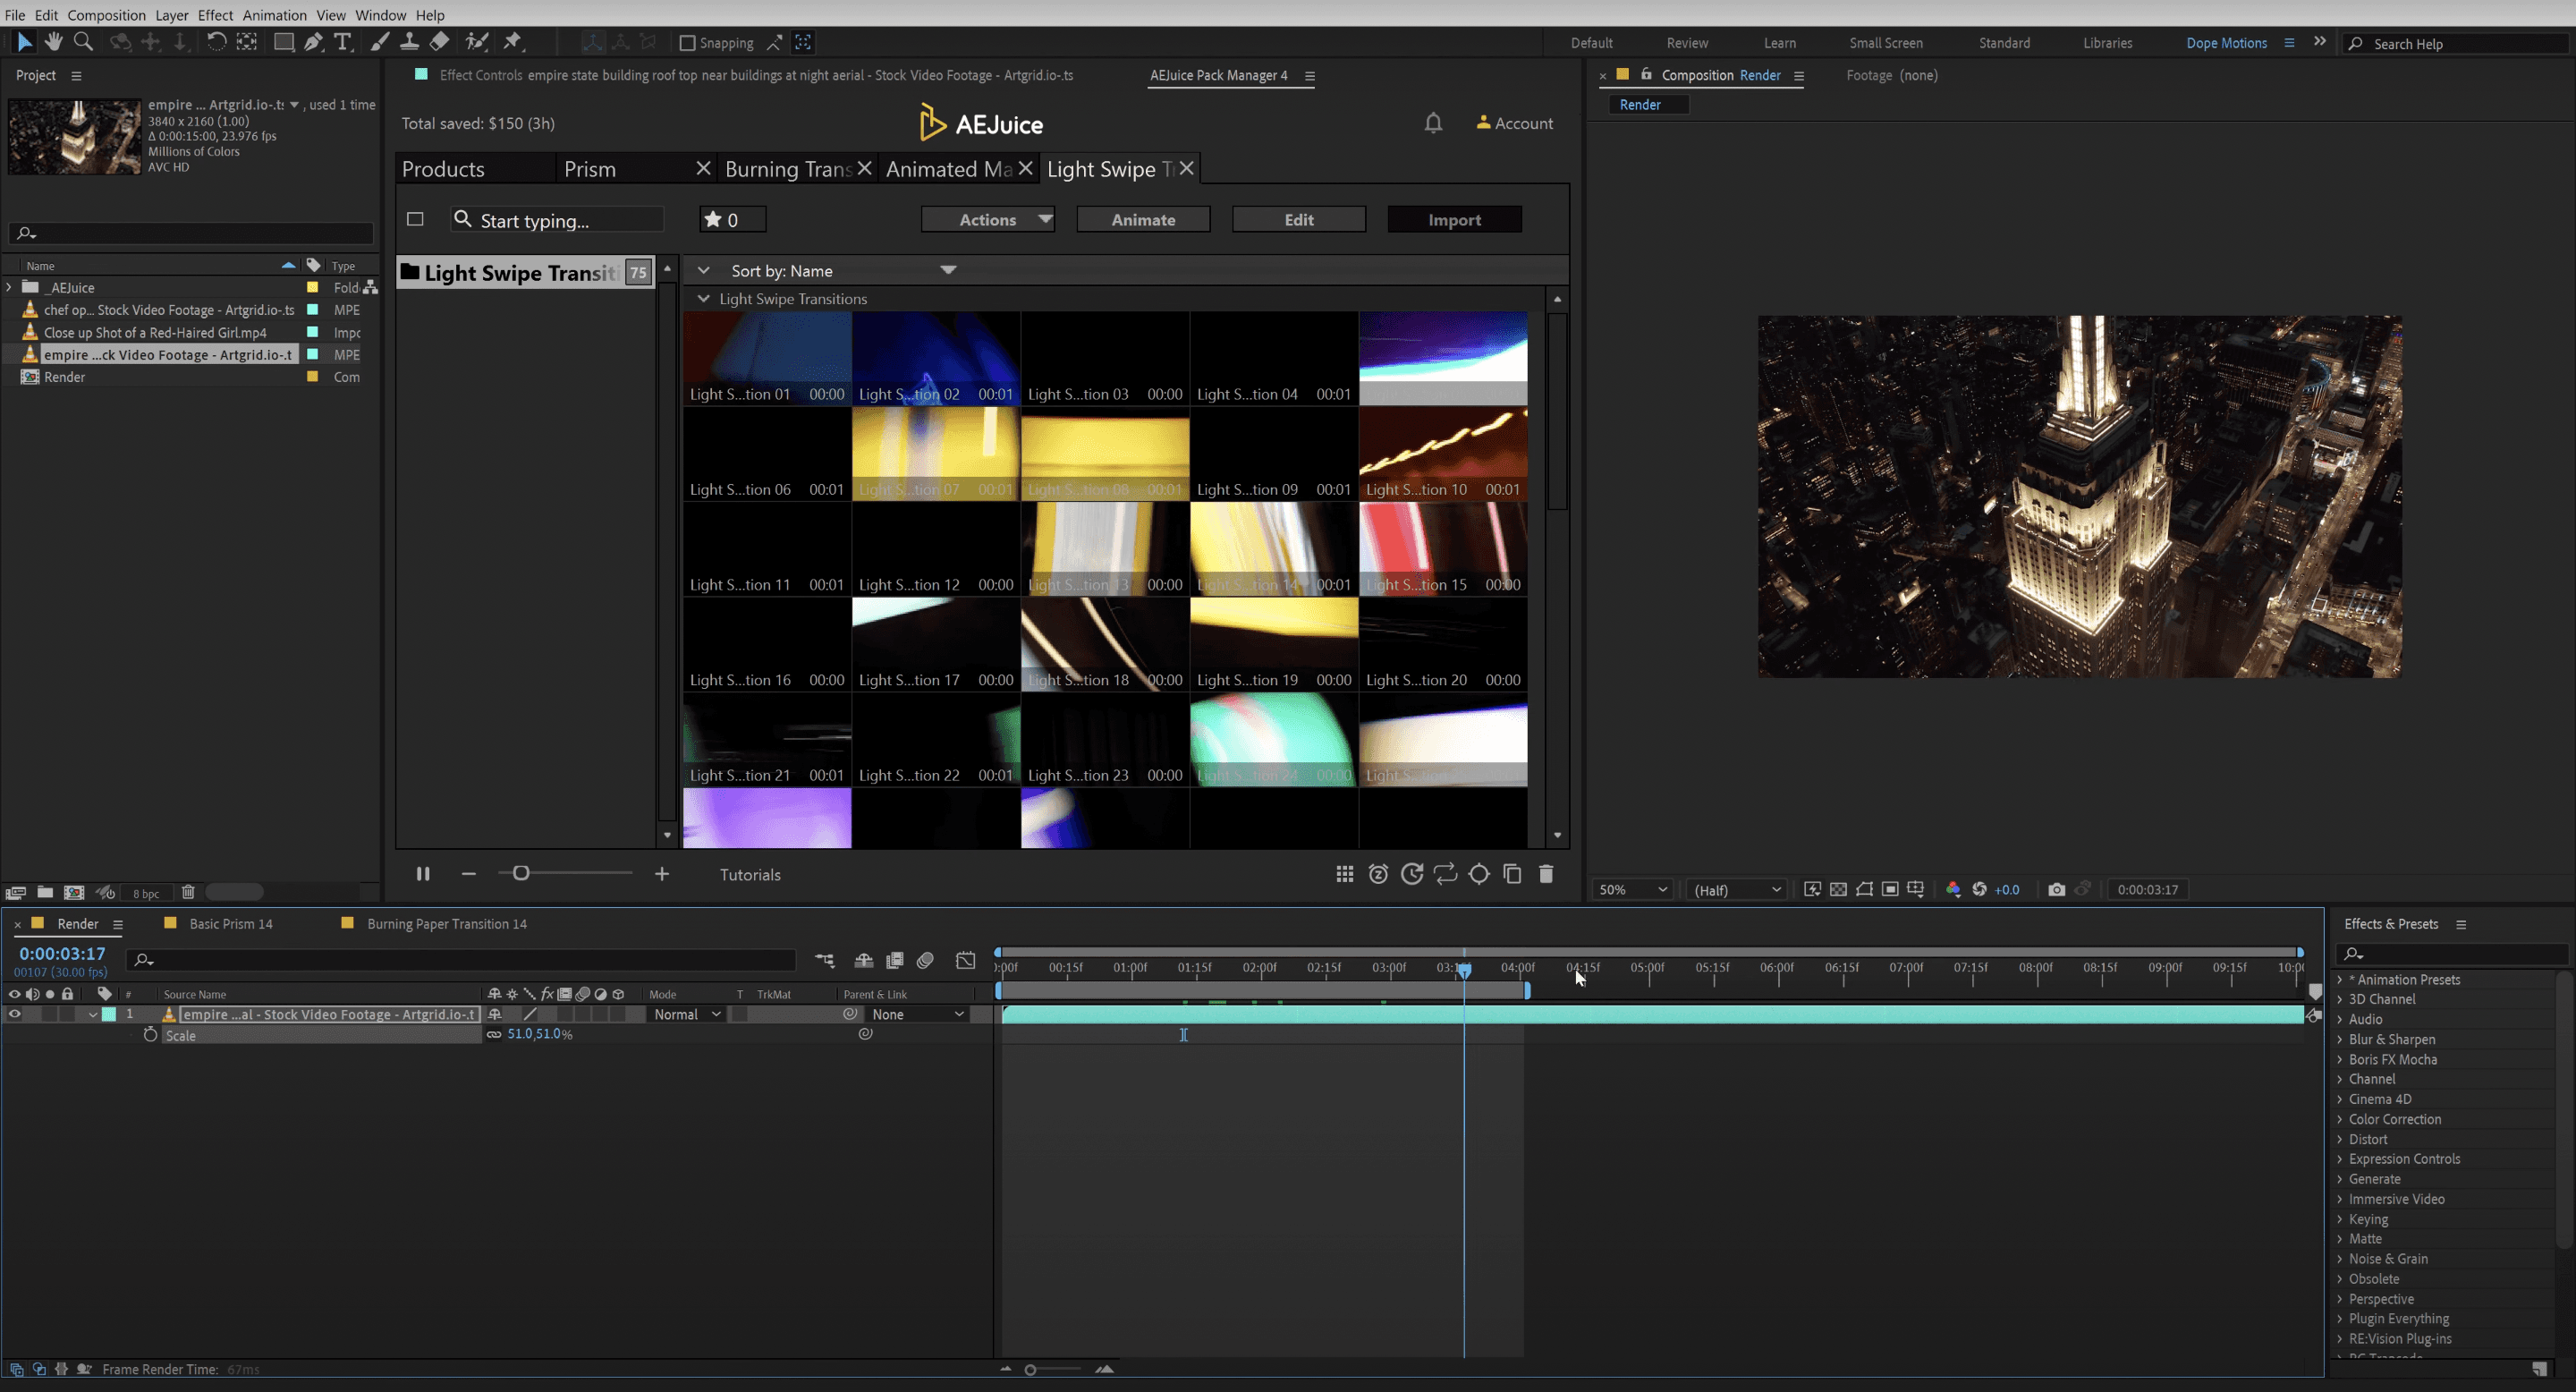Click the Graph Editor icon in timeline

pos(965,960)
